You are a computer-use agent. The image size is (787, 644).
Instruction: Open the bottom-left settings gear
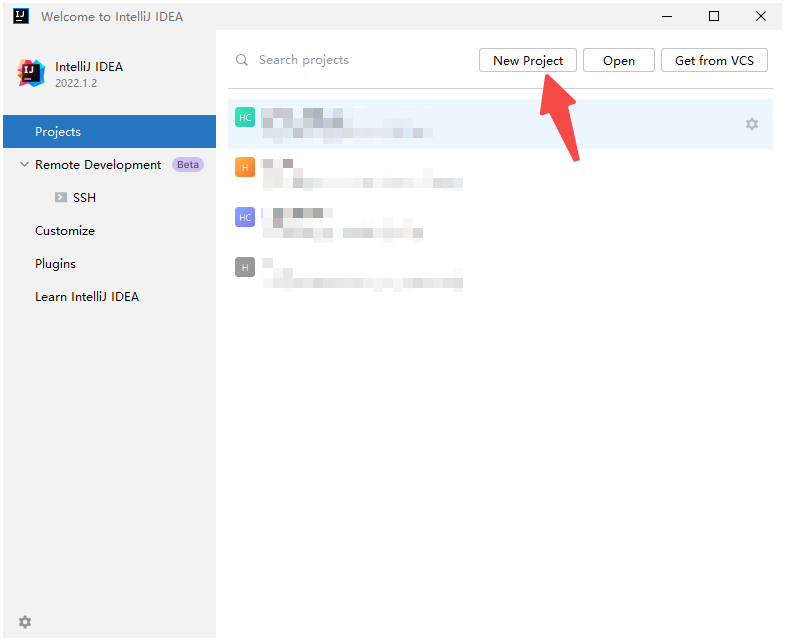click(x=25, y=622)
